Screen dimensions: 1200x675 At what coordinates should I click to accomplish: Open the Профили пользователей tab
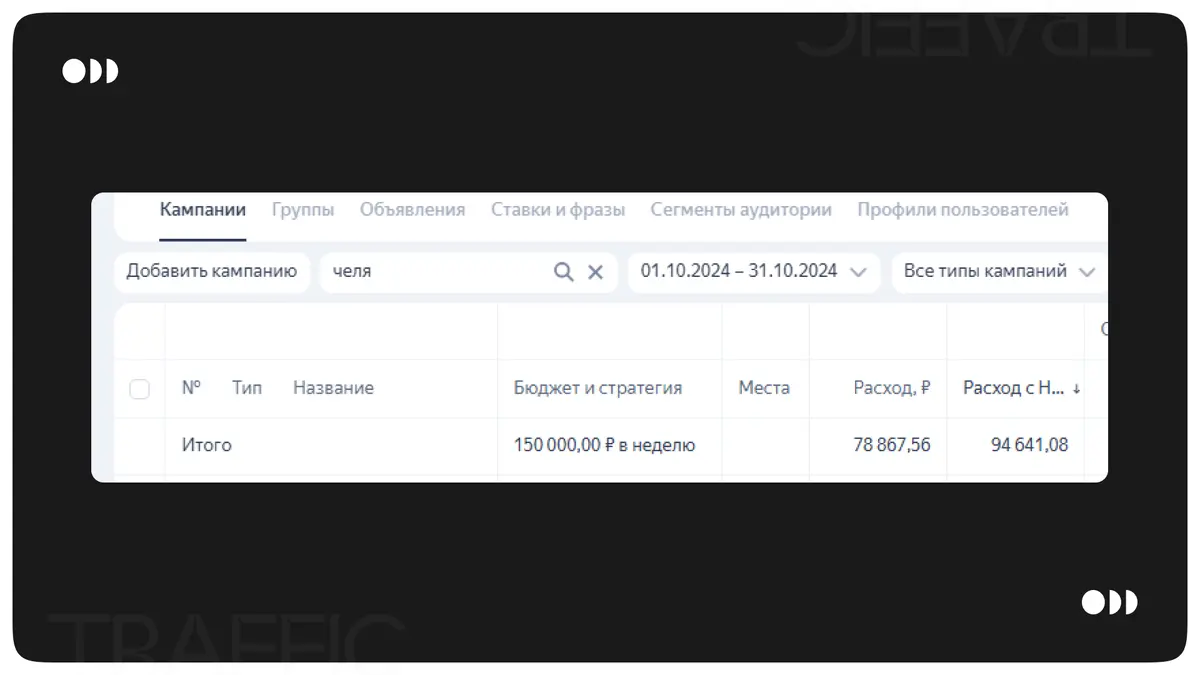(x=962, y=210)
